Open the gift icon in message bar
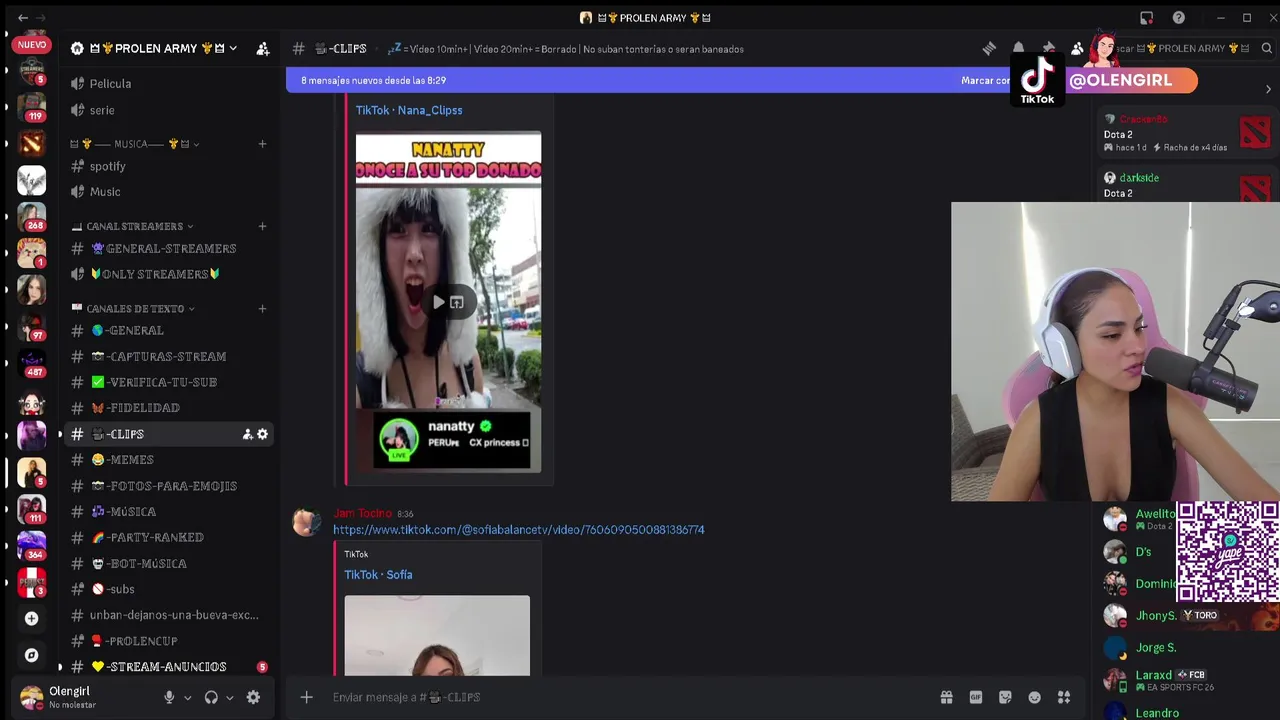1280x720 pixels. click(946, 697)
